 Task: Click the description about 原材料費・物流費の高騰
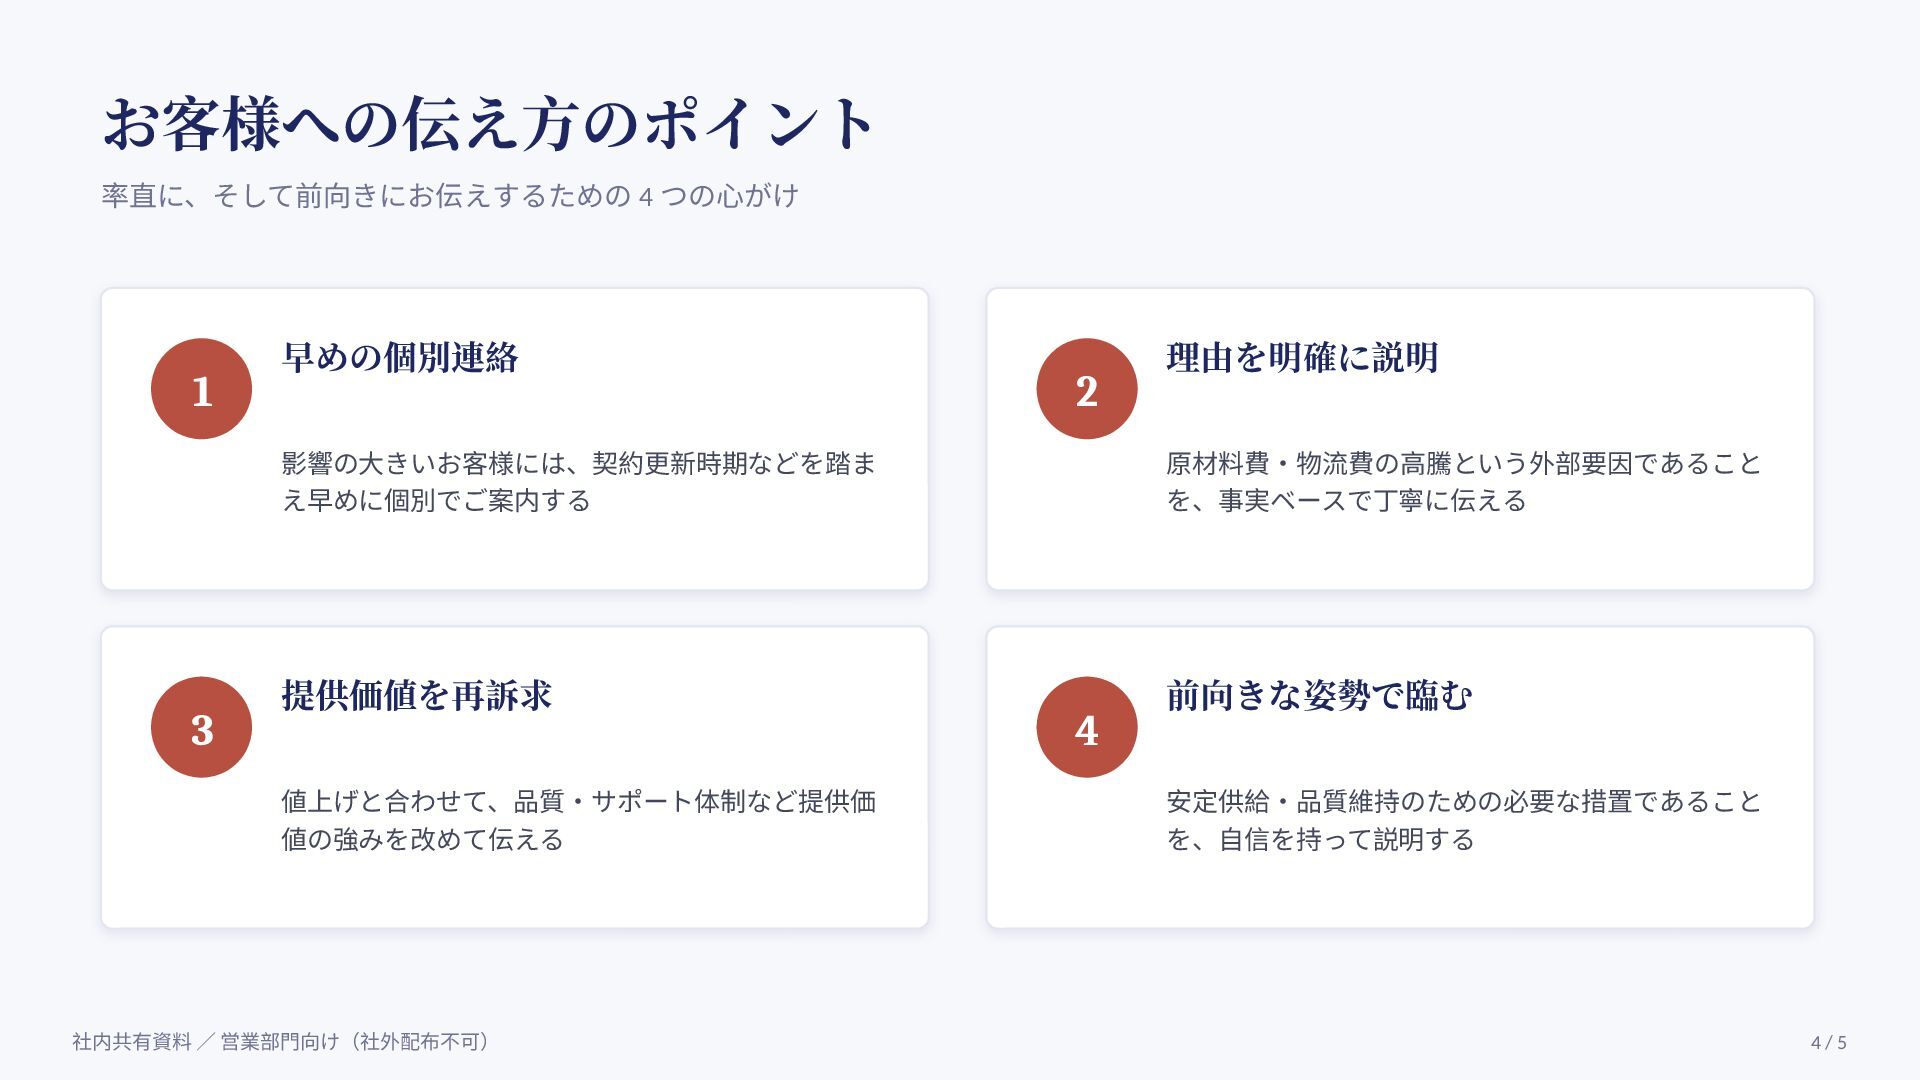[x=1464, y=482]
